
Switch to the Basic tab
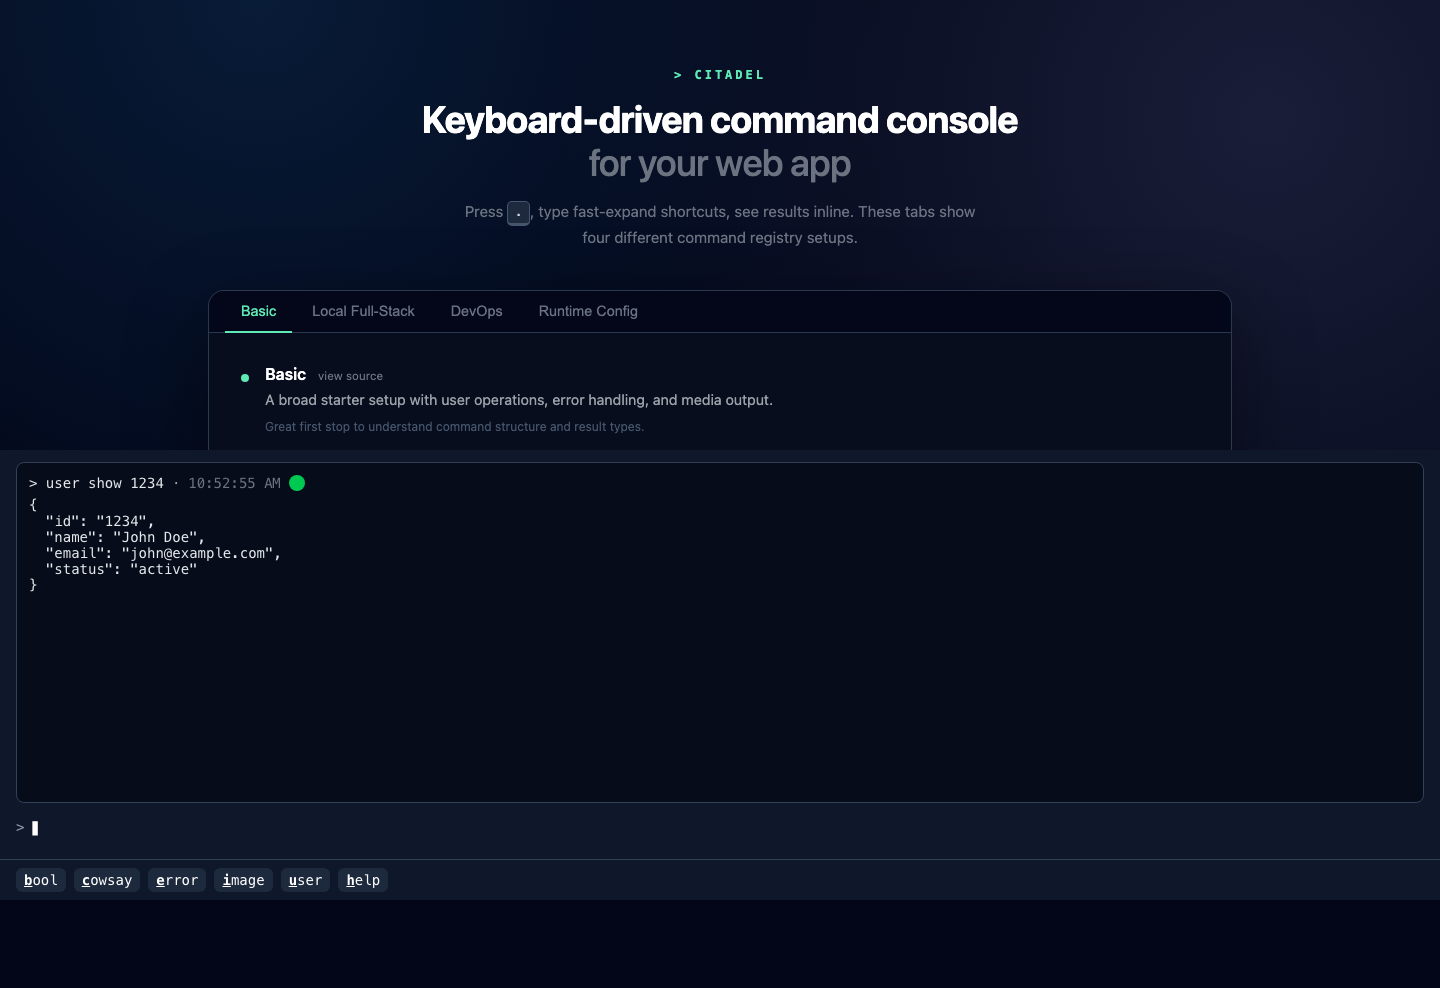(x=258, y=311)
